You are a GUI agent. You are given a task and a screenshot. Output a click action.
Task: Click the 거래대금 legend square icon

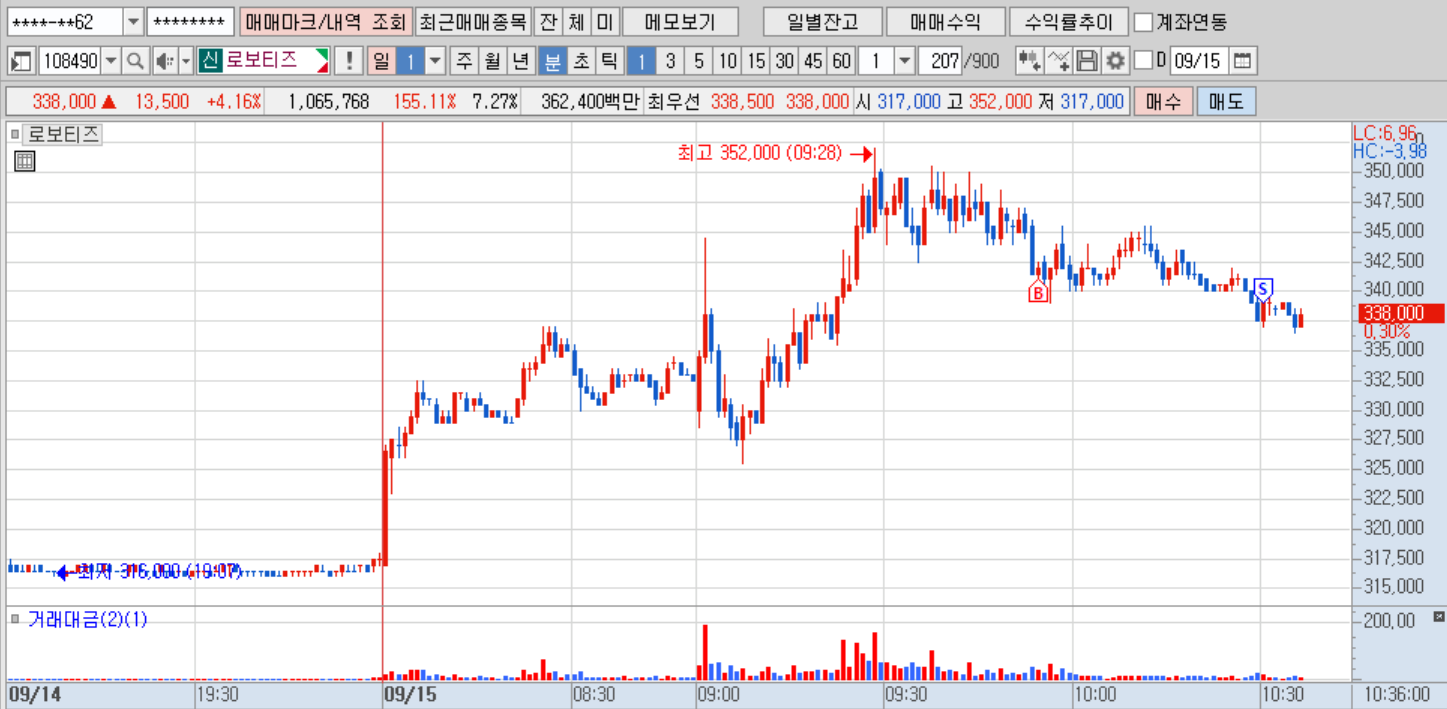14,620
